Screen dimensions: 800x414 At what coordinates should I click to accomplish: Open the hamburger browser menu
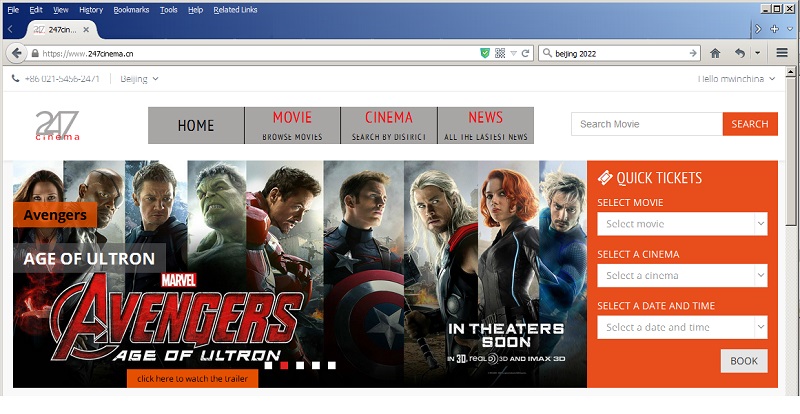(782, 53)
